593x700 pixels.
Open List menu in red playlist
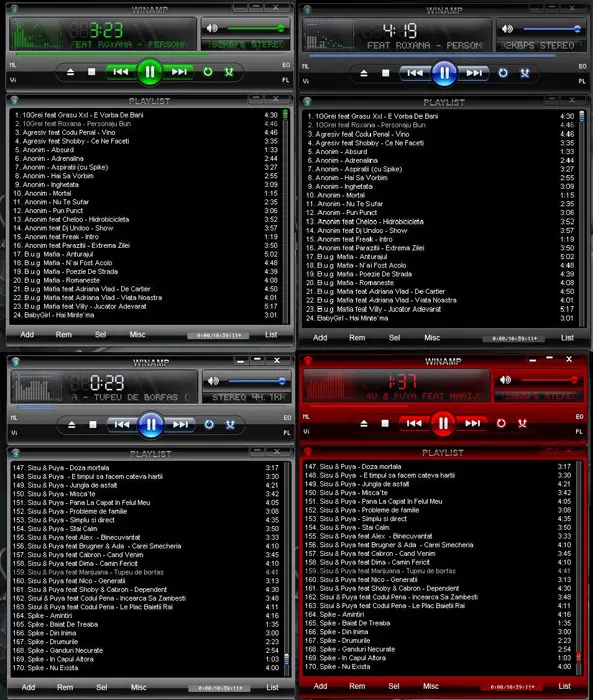coord(564,686)
